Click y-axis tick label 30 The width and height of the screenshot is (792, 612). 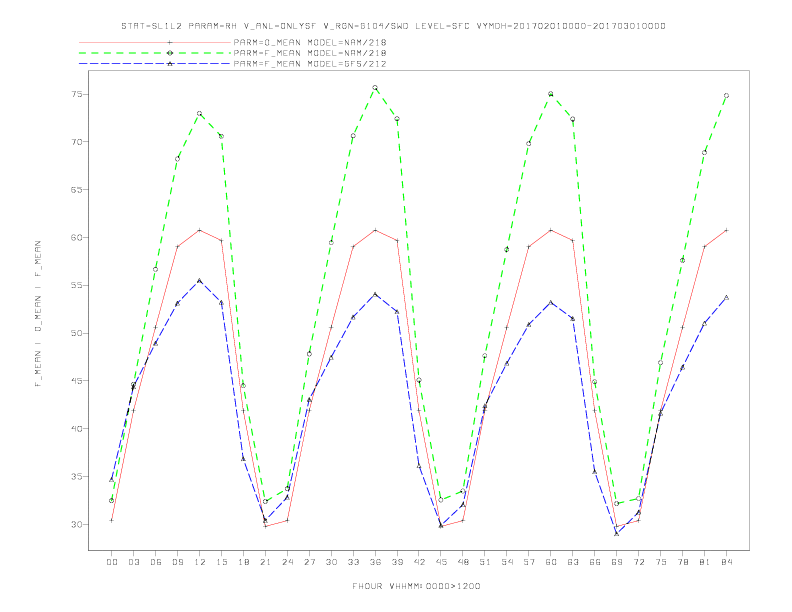77,524
